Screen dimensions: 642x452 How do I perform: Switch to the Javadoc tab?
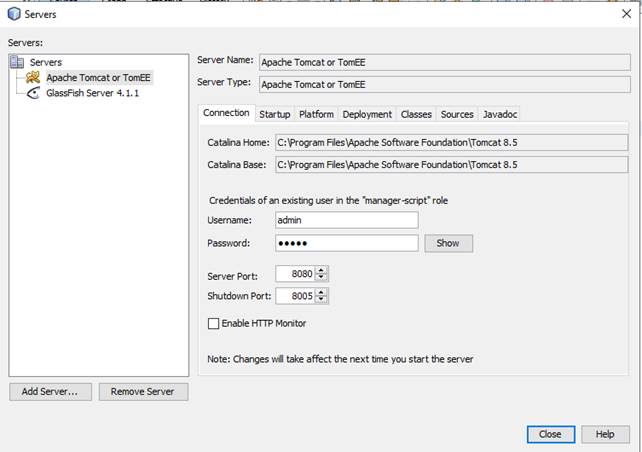[x=500, y=114]
